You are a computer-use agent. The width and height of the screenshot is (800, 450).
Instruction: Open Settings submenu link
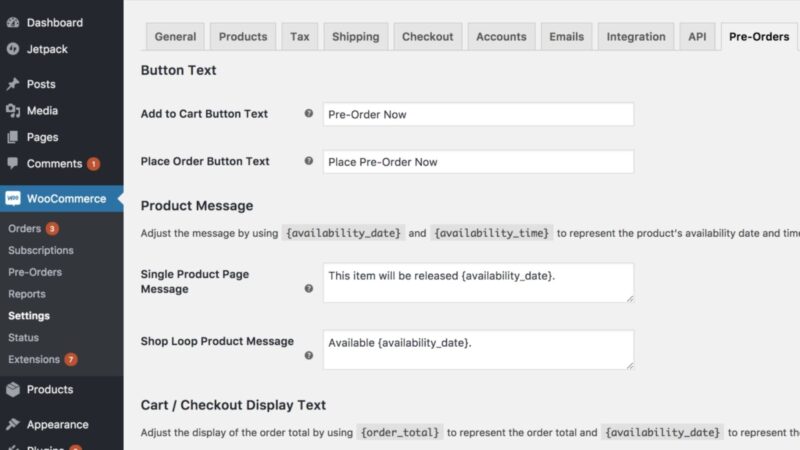click(x=29, y=316)
